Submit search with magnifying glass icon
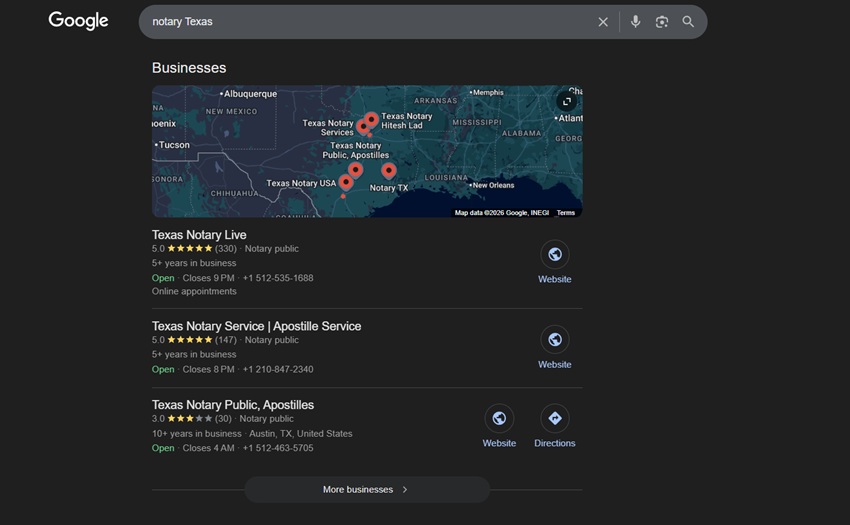Screen dimensions: 850x525 [688, 22]
